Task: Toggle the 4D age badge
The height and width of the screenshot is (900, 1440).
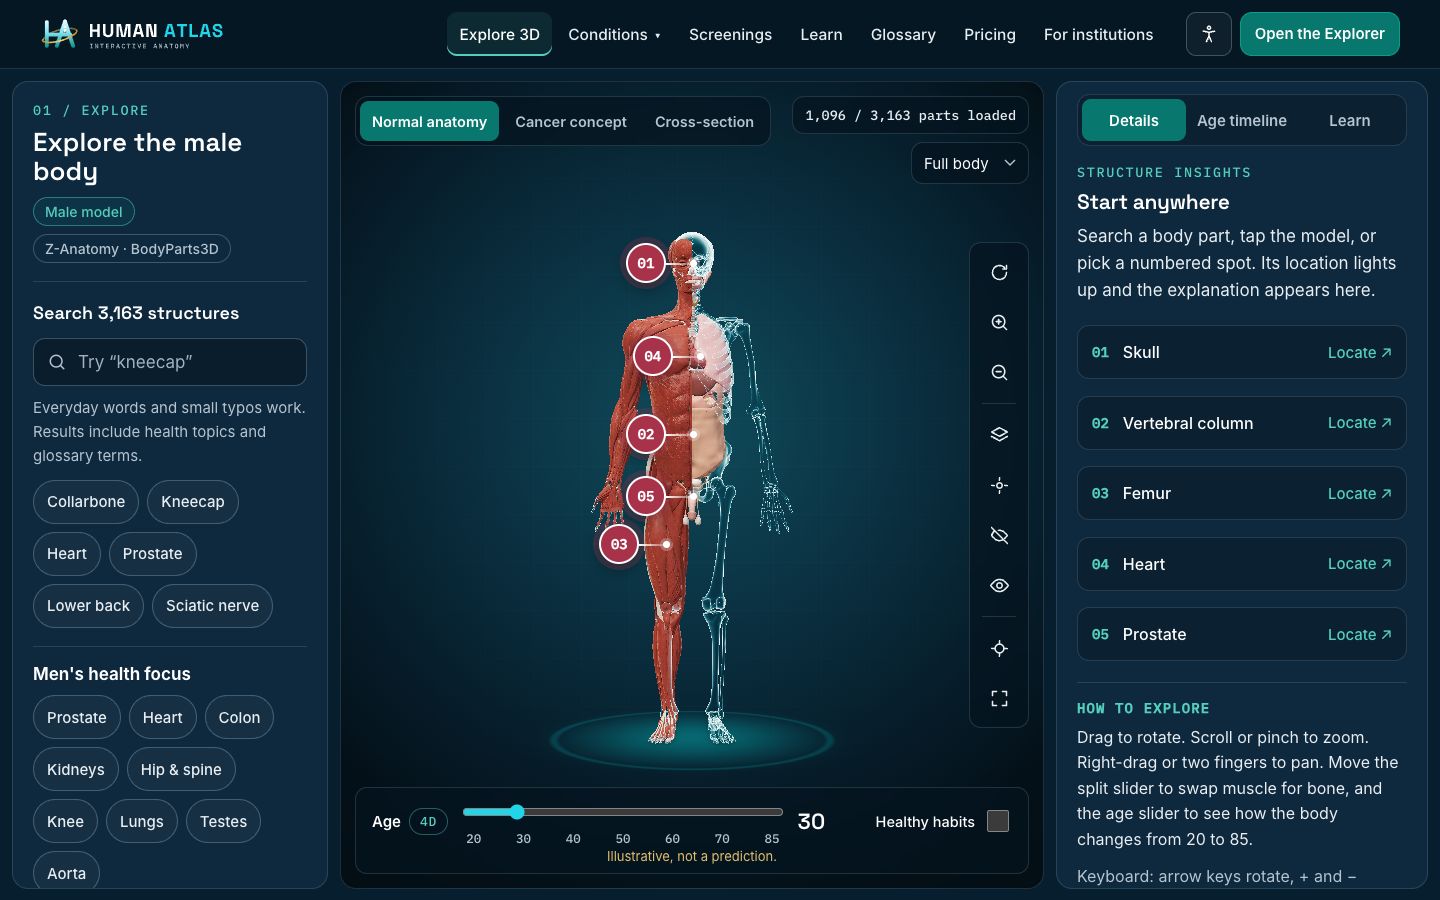Action: tap(428, 822)
